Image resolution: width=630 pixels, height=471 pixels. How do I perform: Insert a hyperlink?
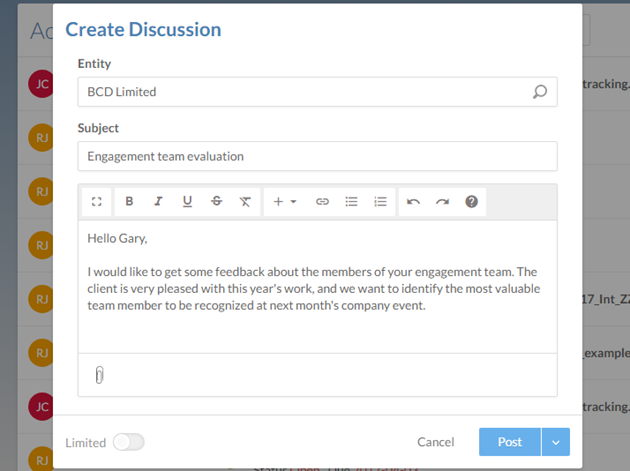coord(322,201)
